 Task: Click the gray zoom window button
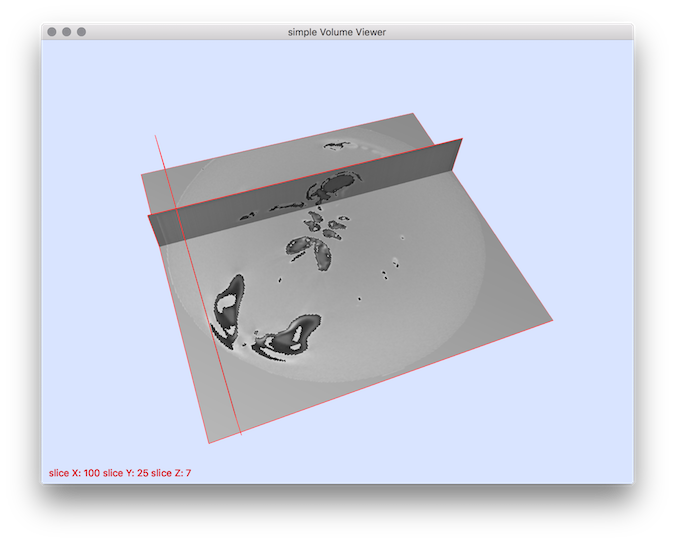coord(82,32)
